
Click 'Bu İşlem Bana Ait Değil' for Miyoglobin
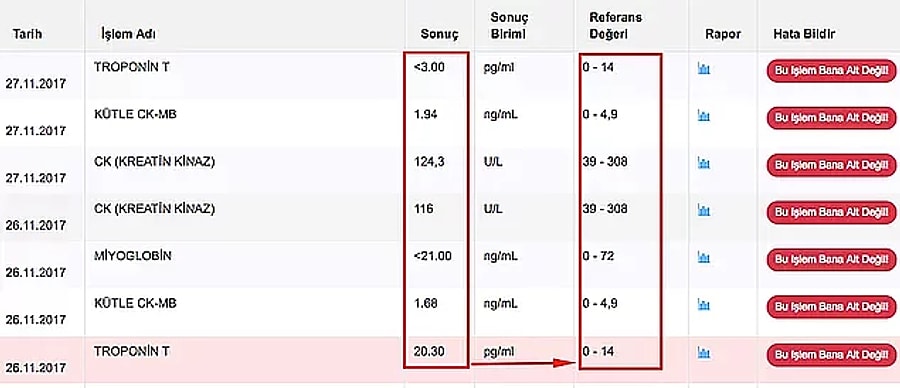click(831, 260)
